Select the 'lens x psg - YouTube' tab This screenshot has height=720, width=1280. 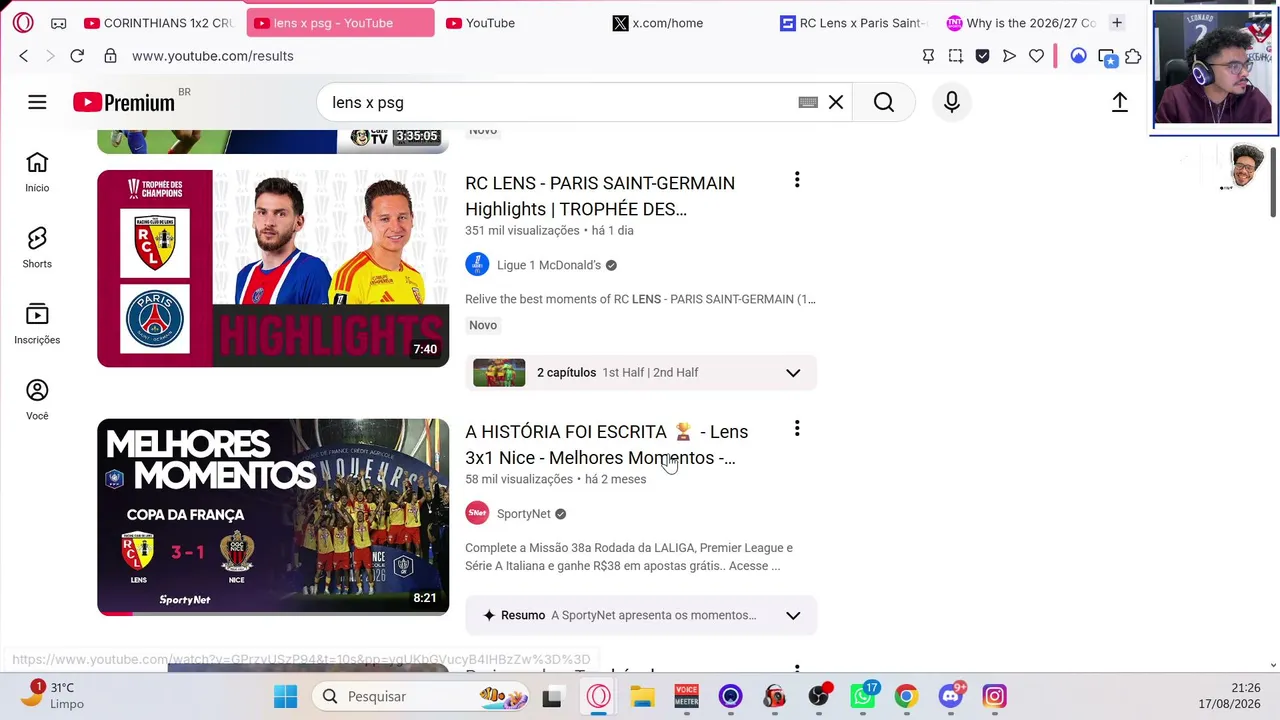click(x=341, y=23)
